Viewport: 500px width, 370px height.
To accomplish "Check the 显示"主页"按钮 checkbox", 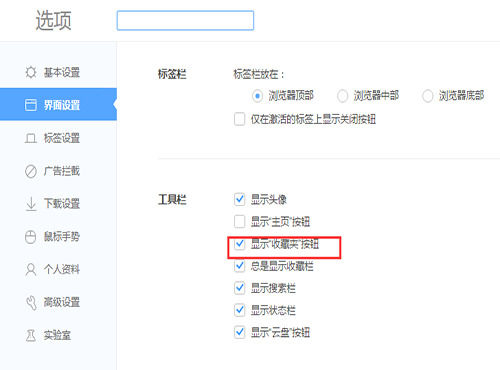I will 240,221.
